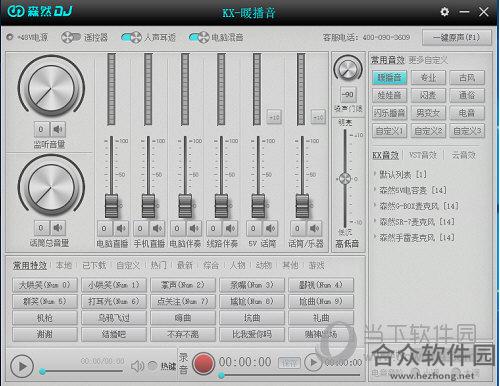The height and width of the screenshot is (386, 500).
Task: Open the 游戏 effects tab
Action: click(316, 265)
